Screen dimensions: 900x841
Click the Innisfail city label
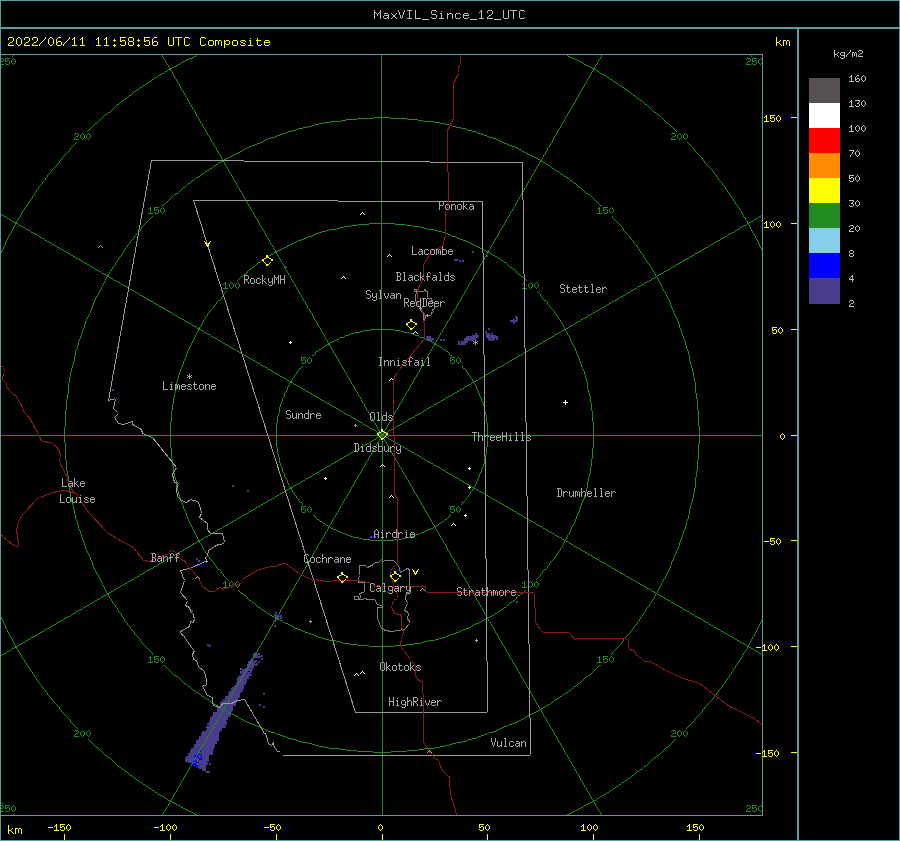[404, 362]
